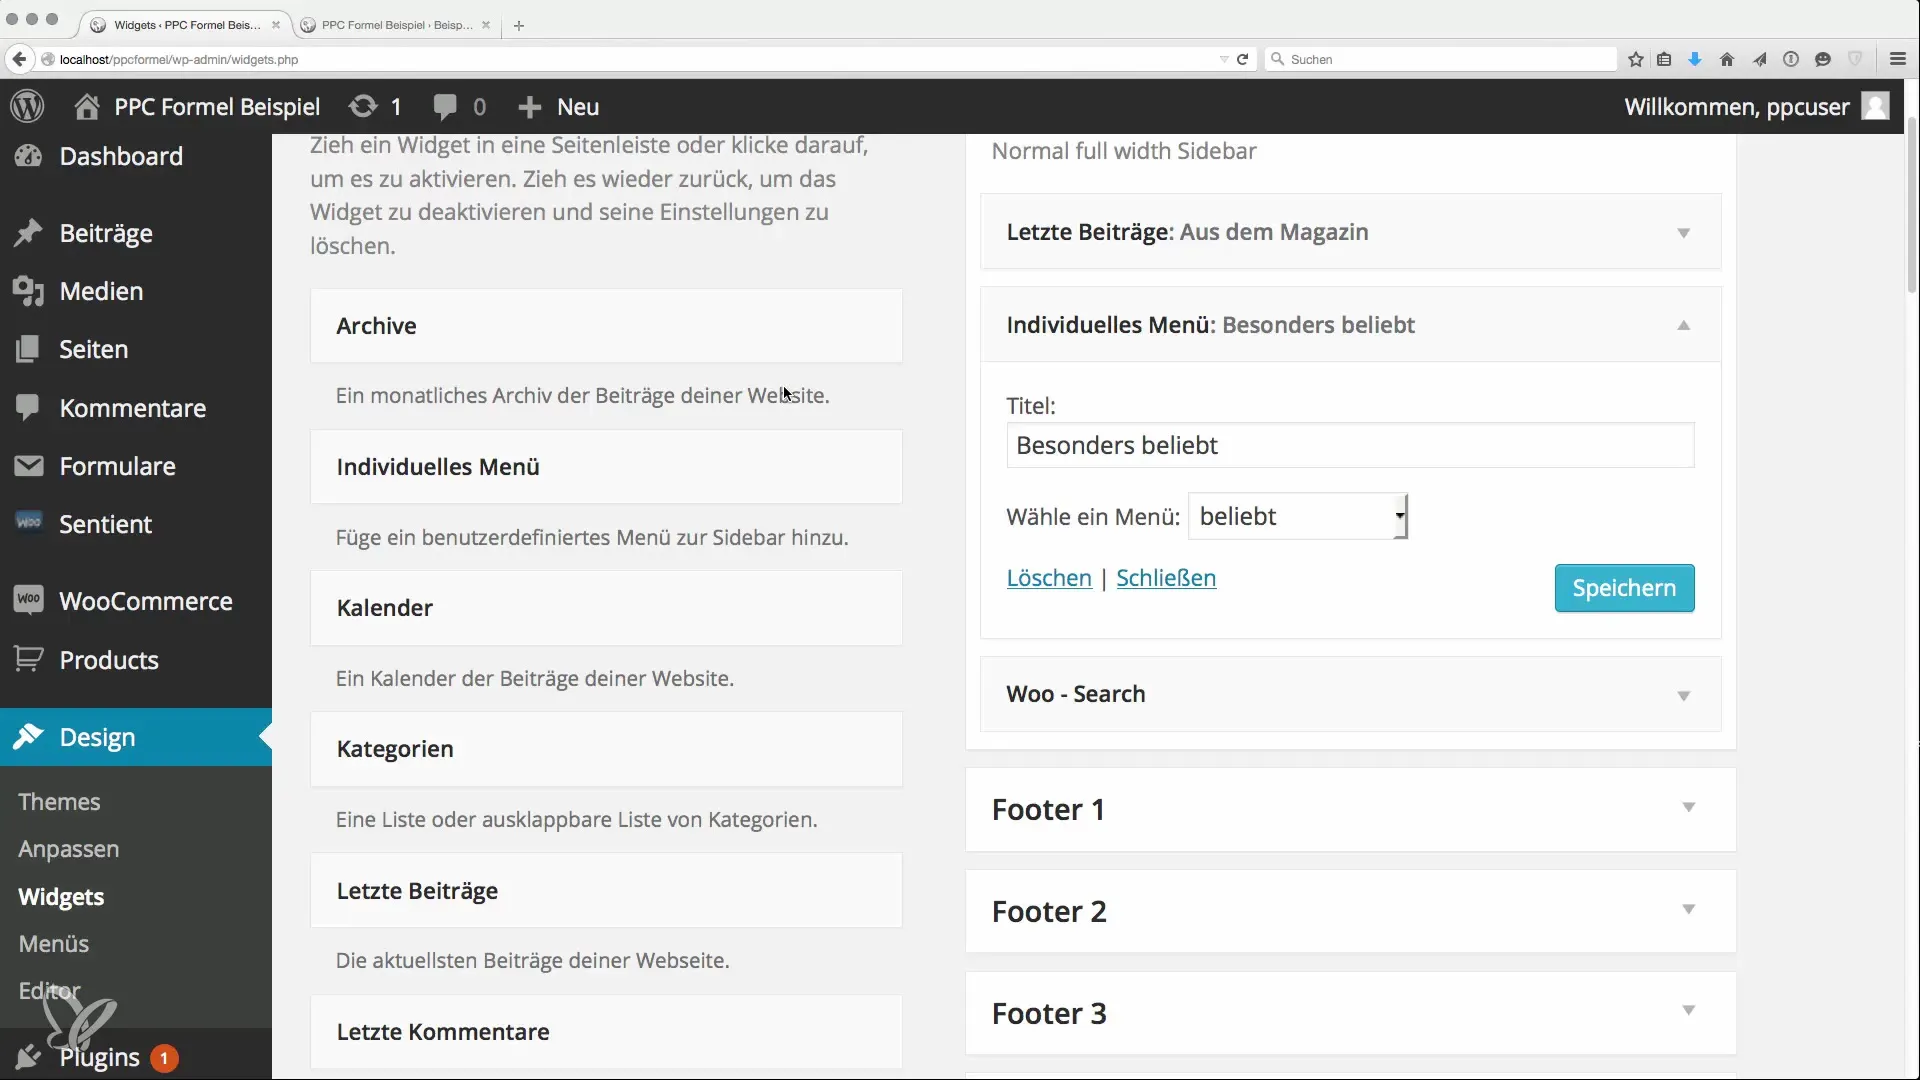The width and height of the screenshot is (1920, 1080).
Task: Open user avatar next to Willkommen
Action: [1875, 106]
